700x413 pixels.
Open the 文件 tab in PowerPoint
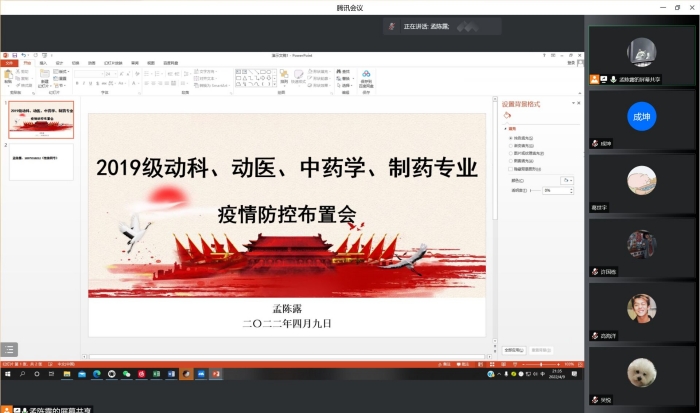pos(10,62)
